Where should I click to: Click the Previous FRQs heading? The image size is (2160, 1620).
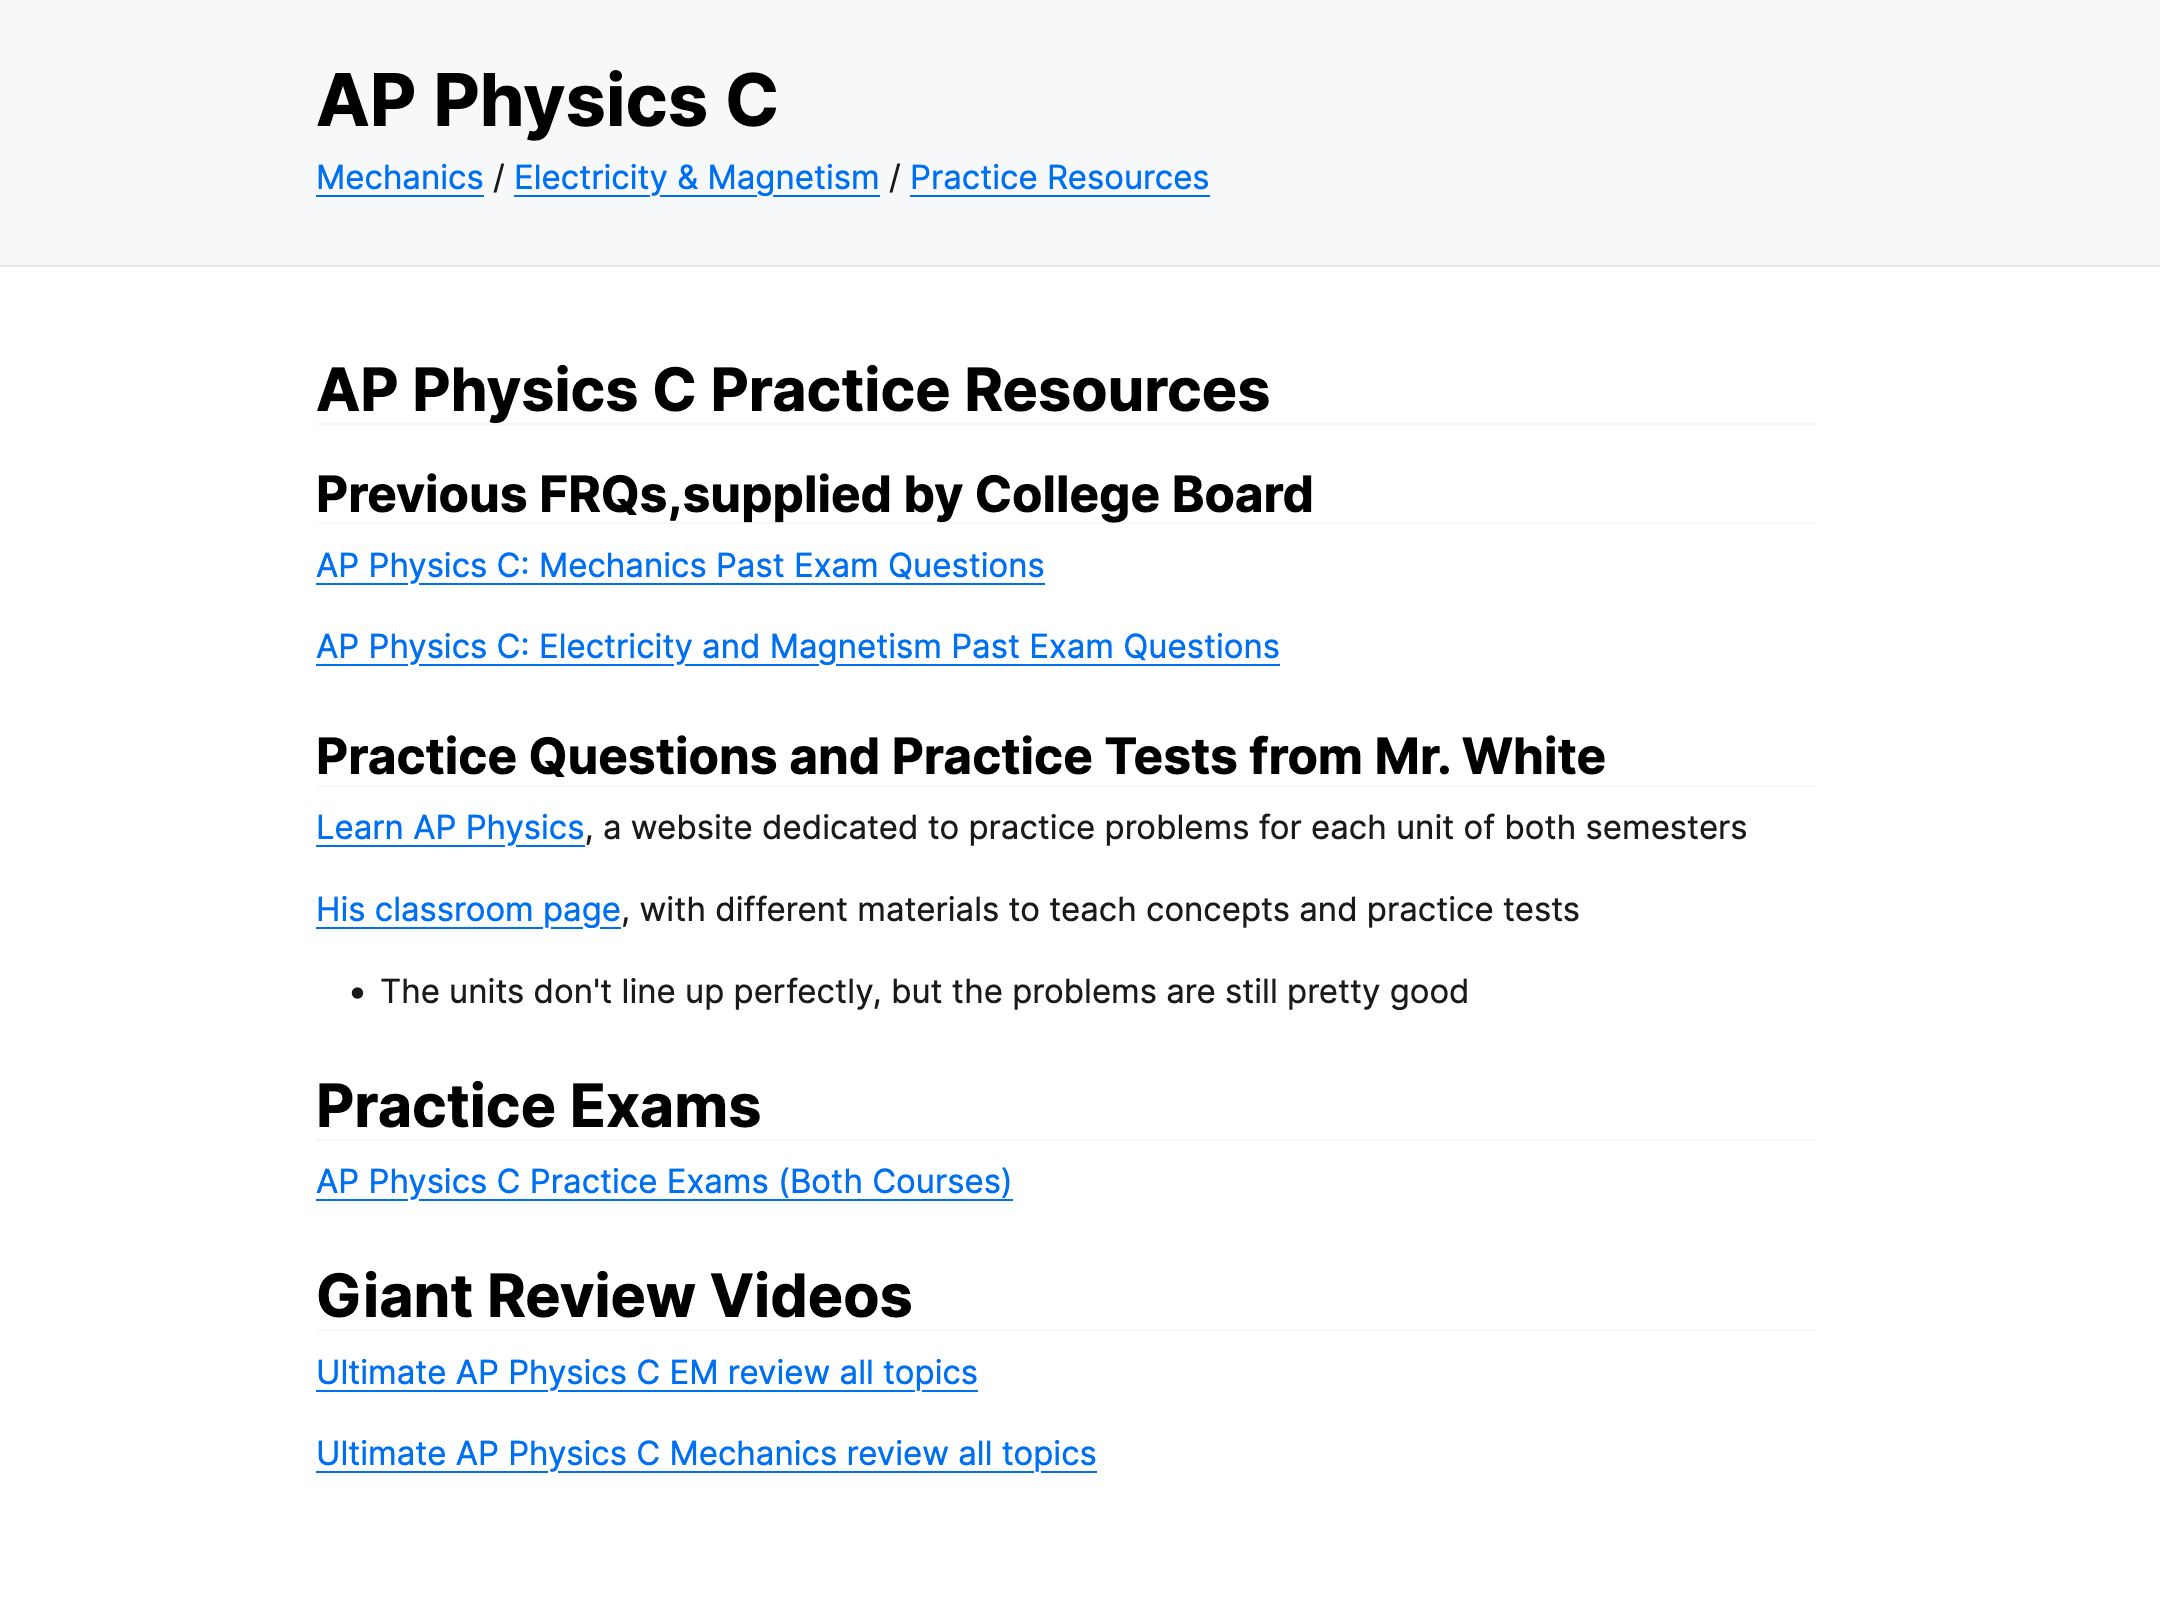tap(814, 495)
